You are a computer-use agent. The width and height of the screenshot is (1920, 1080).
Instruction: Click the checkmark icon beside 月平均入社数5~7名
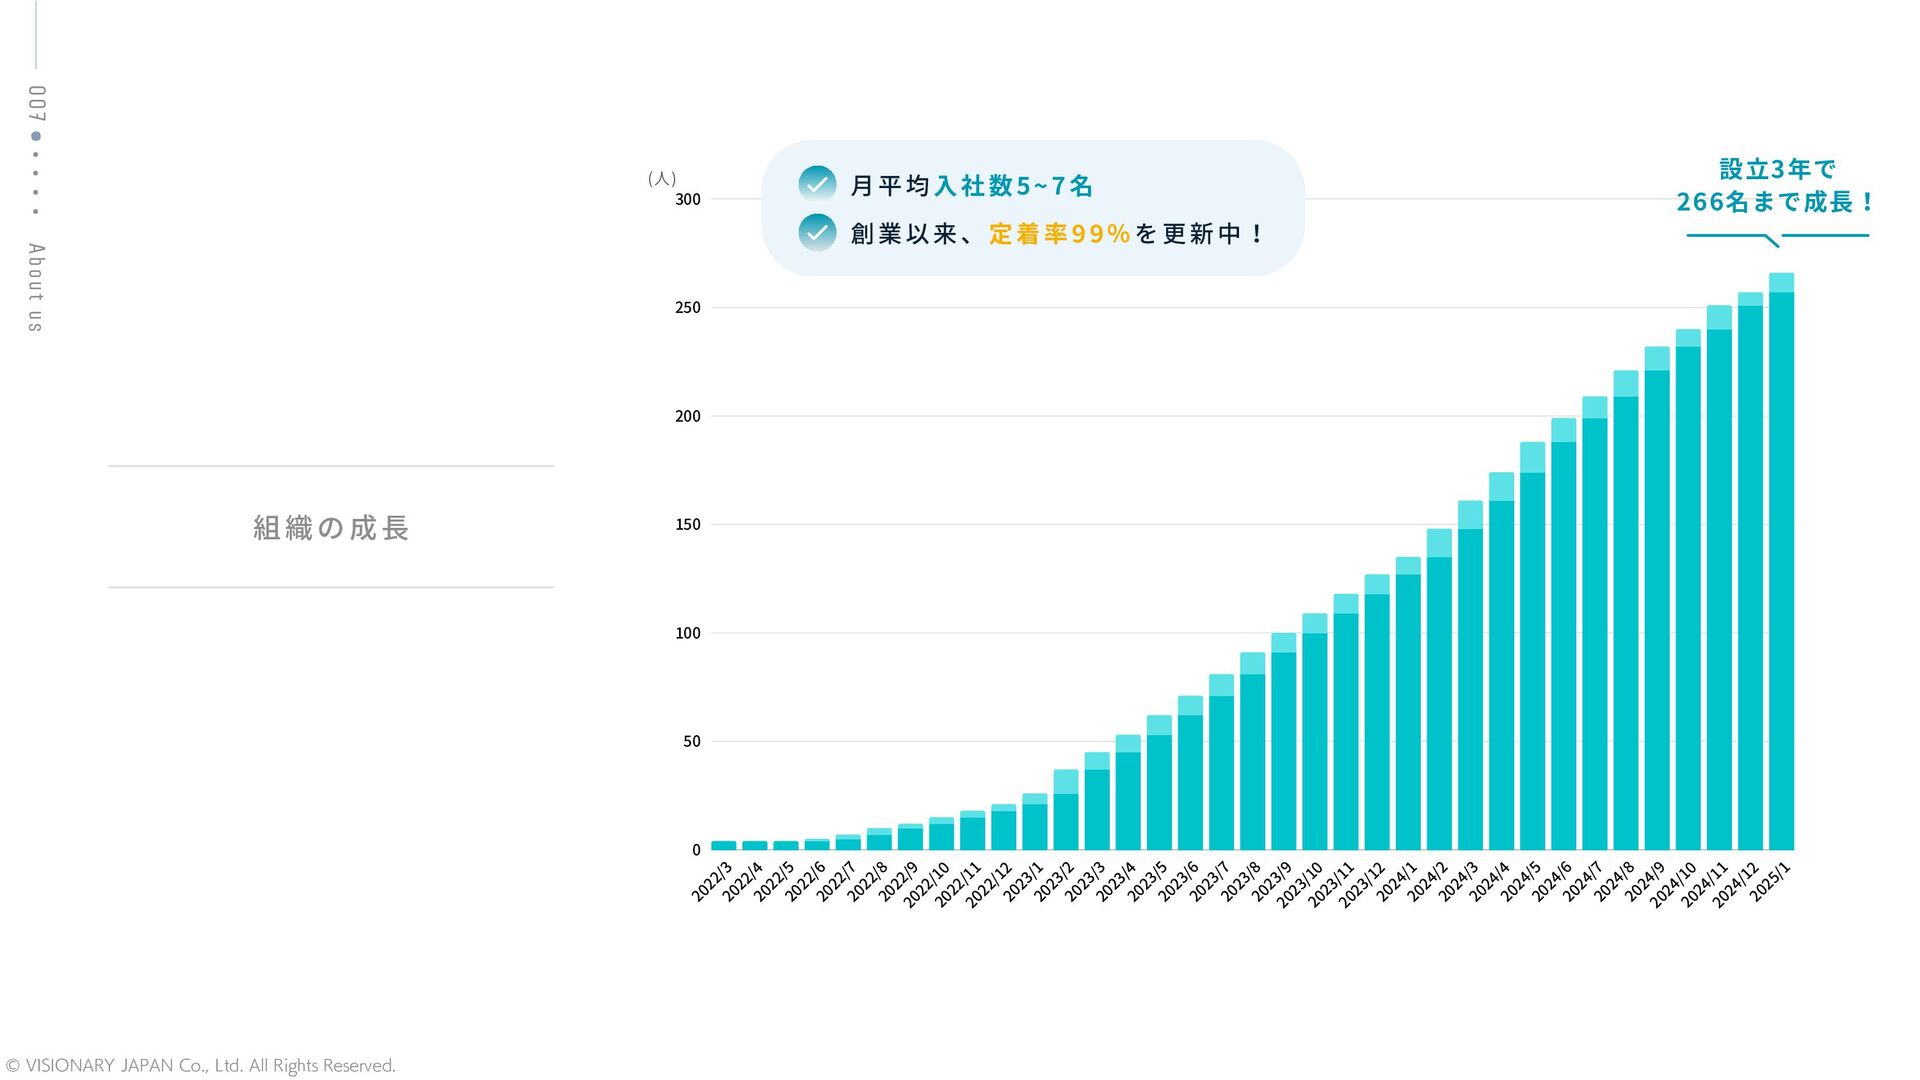click(x=817, y=184)
